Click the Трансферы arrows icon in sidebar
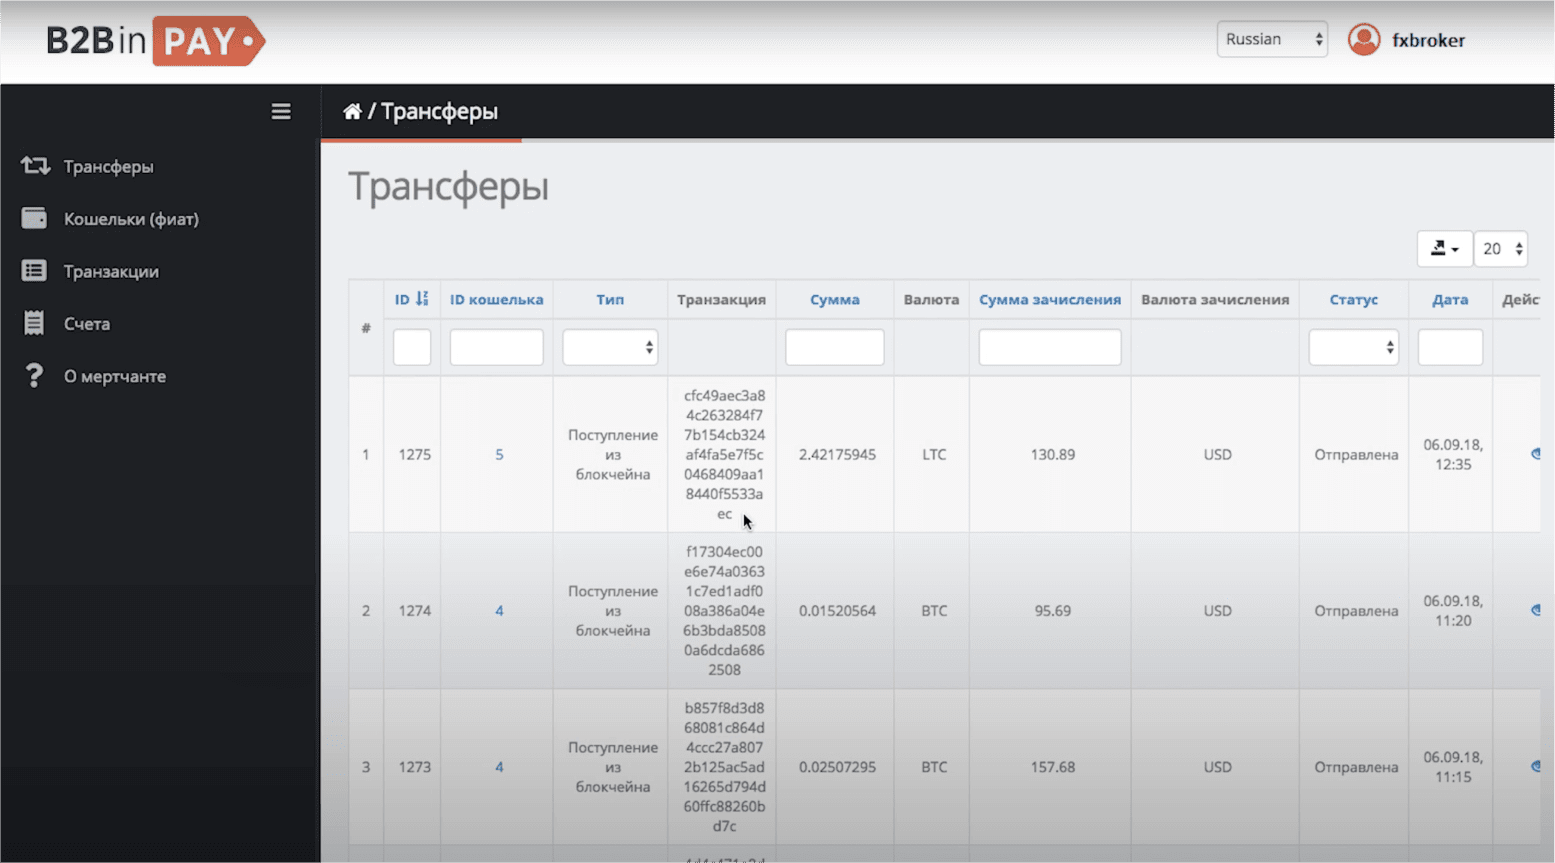This screenshot has height=863, width=1555. (35, 166)
